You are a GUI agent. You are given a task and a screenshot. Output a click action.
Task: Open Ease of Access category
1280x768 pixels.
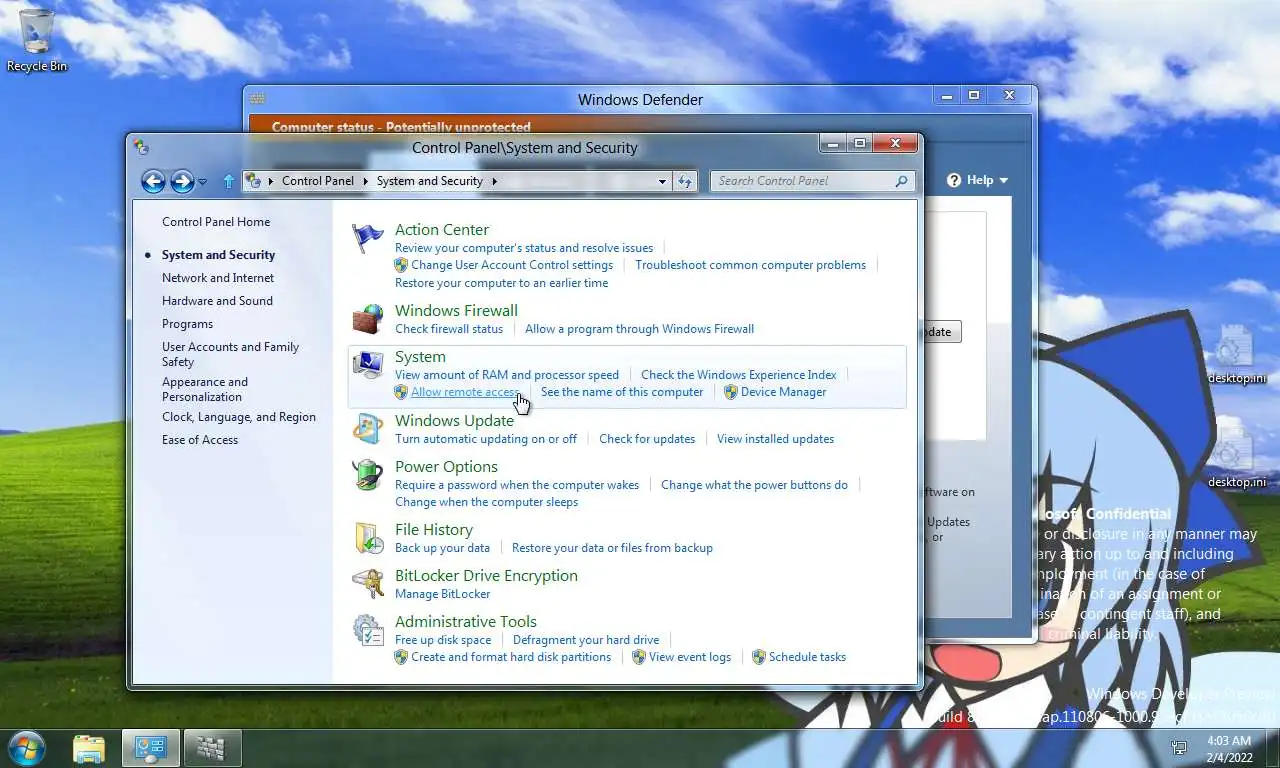click(200, 440)
